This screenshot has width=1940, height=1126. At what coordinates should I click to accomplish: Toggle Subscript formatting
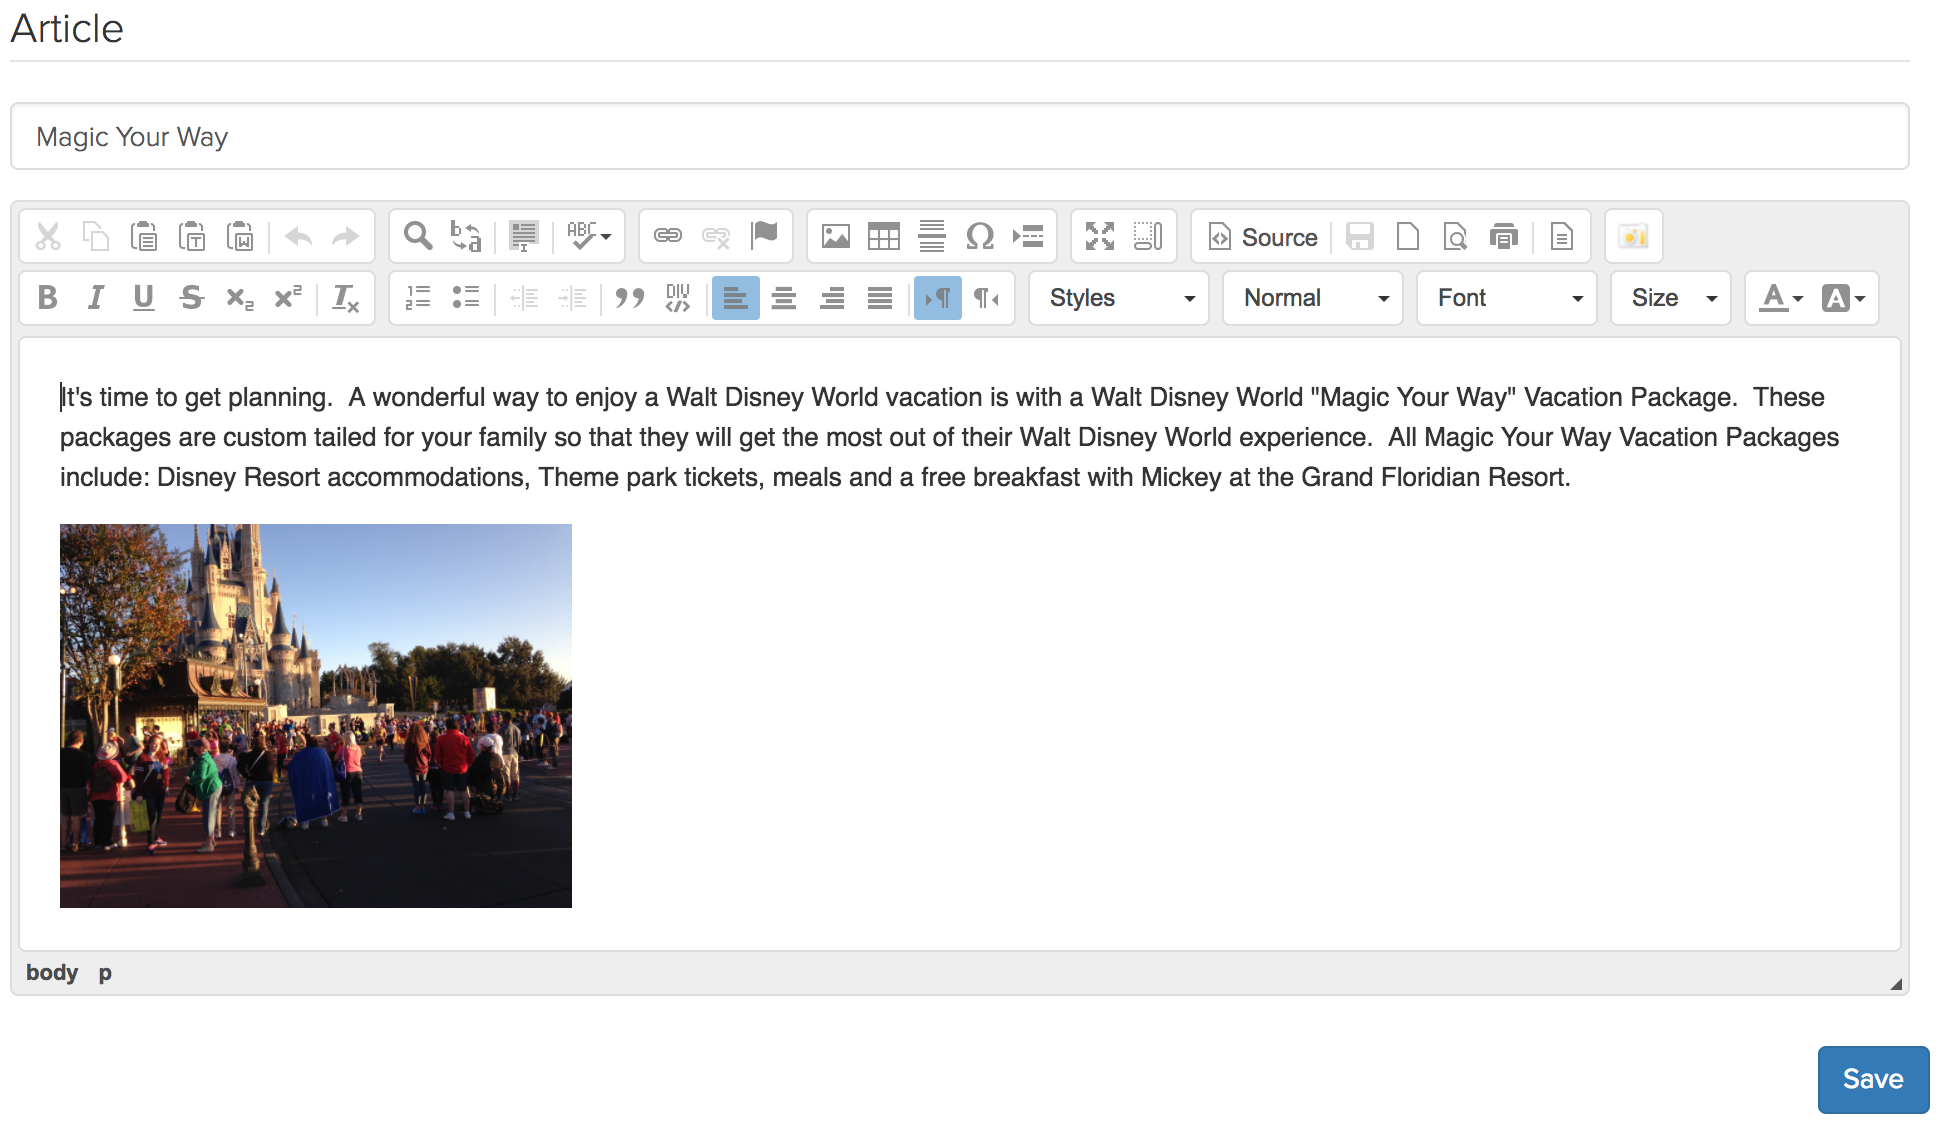[240, 298]
